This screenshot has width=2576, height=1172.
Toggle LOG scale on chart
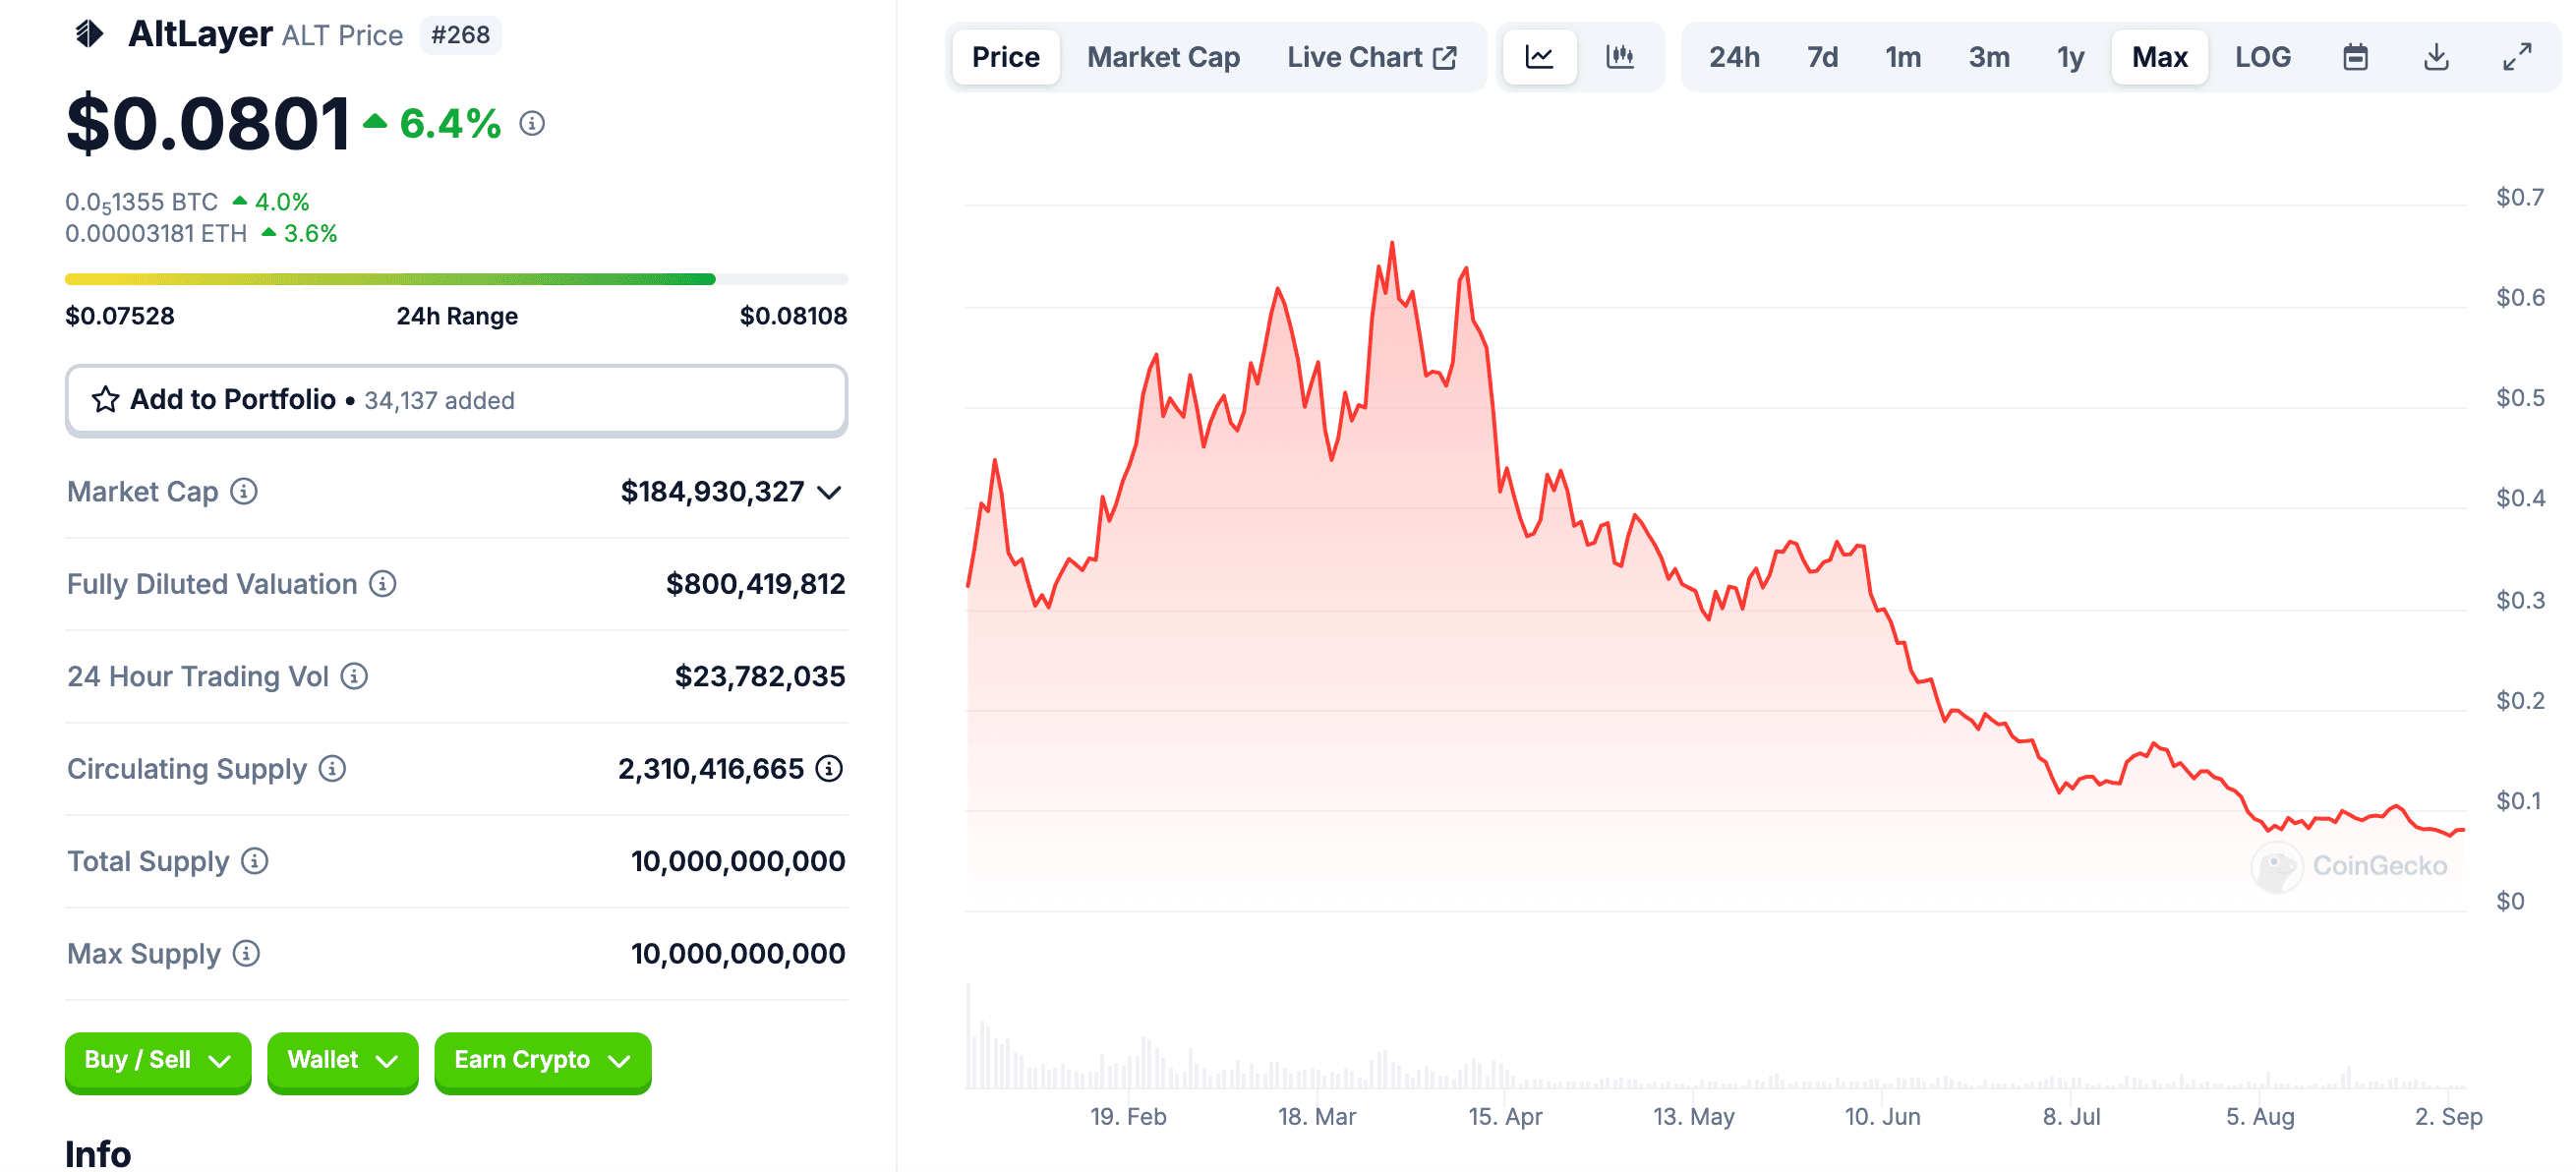point(2262,57)
